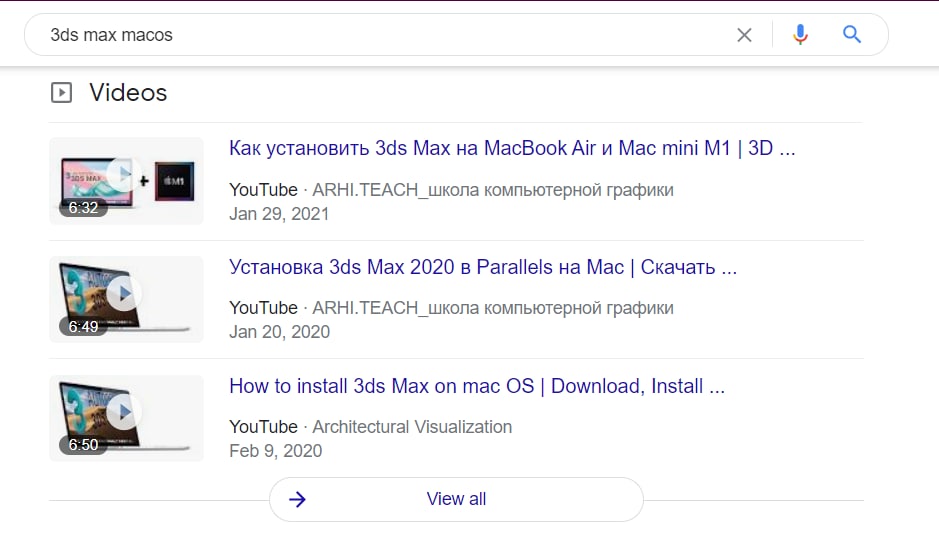This screenshot has width=939, height=559.
Task: Click ARHI.TEACH channel text under Jan 29 video
Action: click(493, 190)
